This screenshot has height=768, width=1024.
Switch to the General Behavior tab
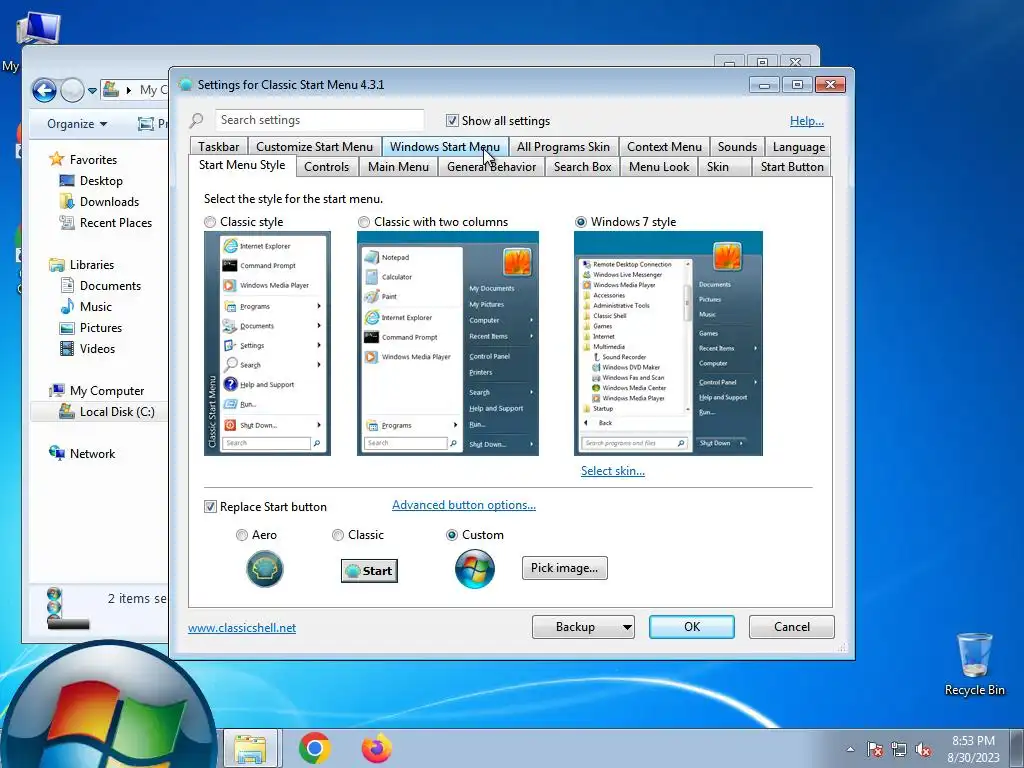[x=492, y=167]
